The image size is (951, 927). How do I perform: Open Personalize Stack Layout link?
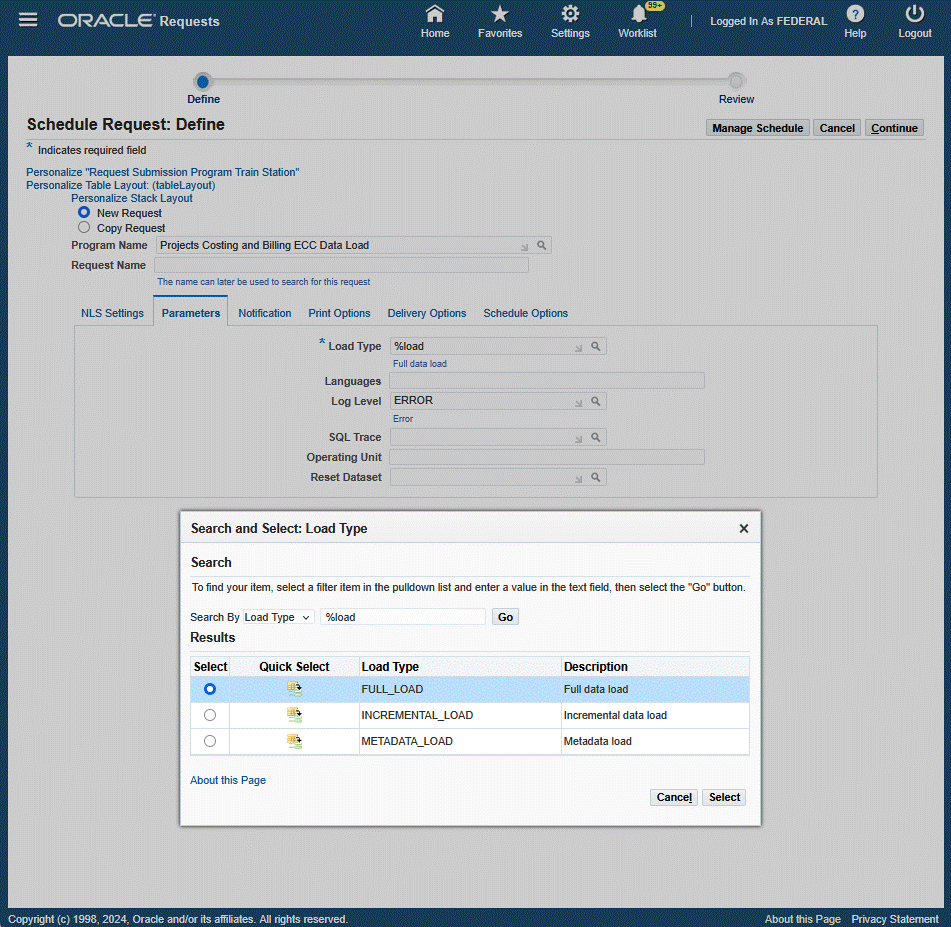tap(132, 198)
